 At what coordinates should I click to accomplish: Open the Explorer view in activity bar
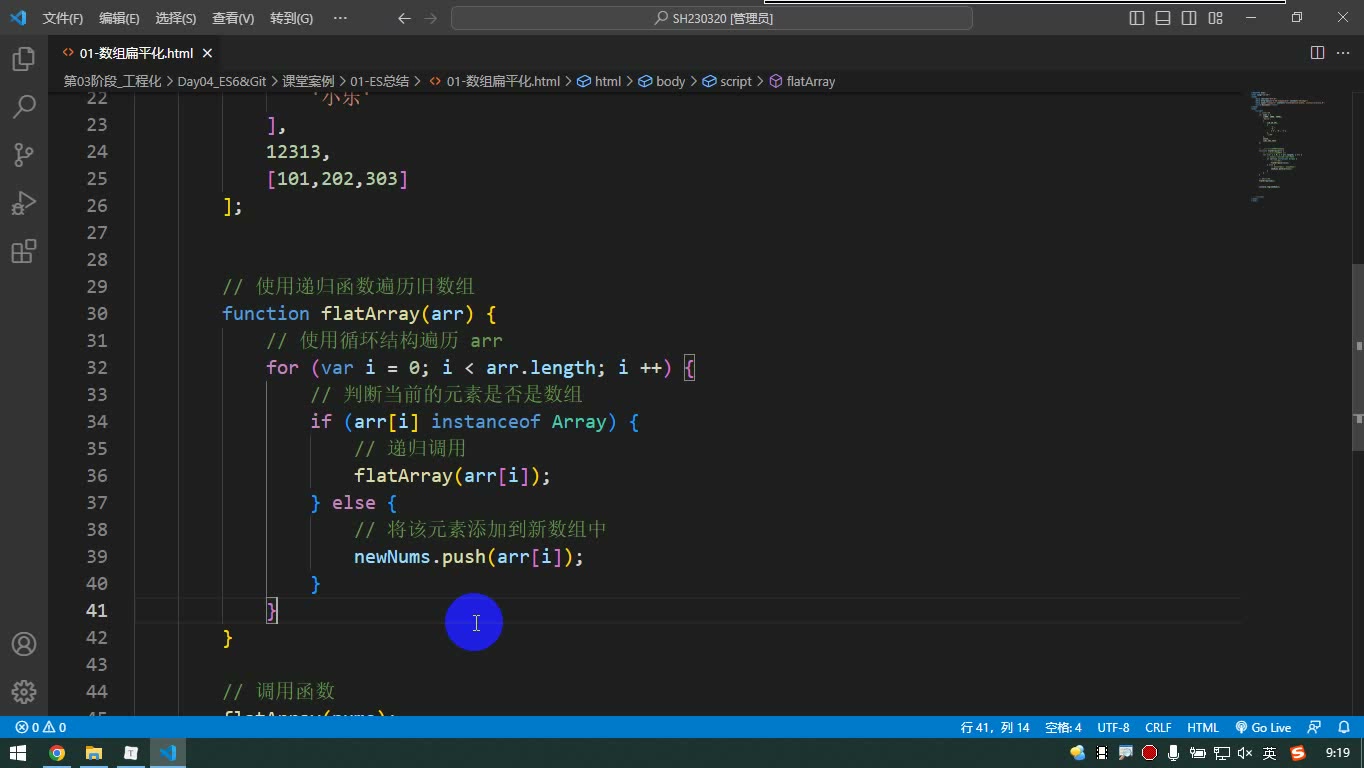pos(24,59)
